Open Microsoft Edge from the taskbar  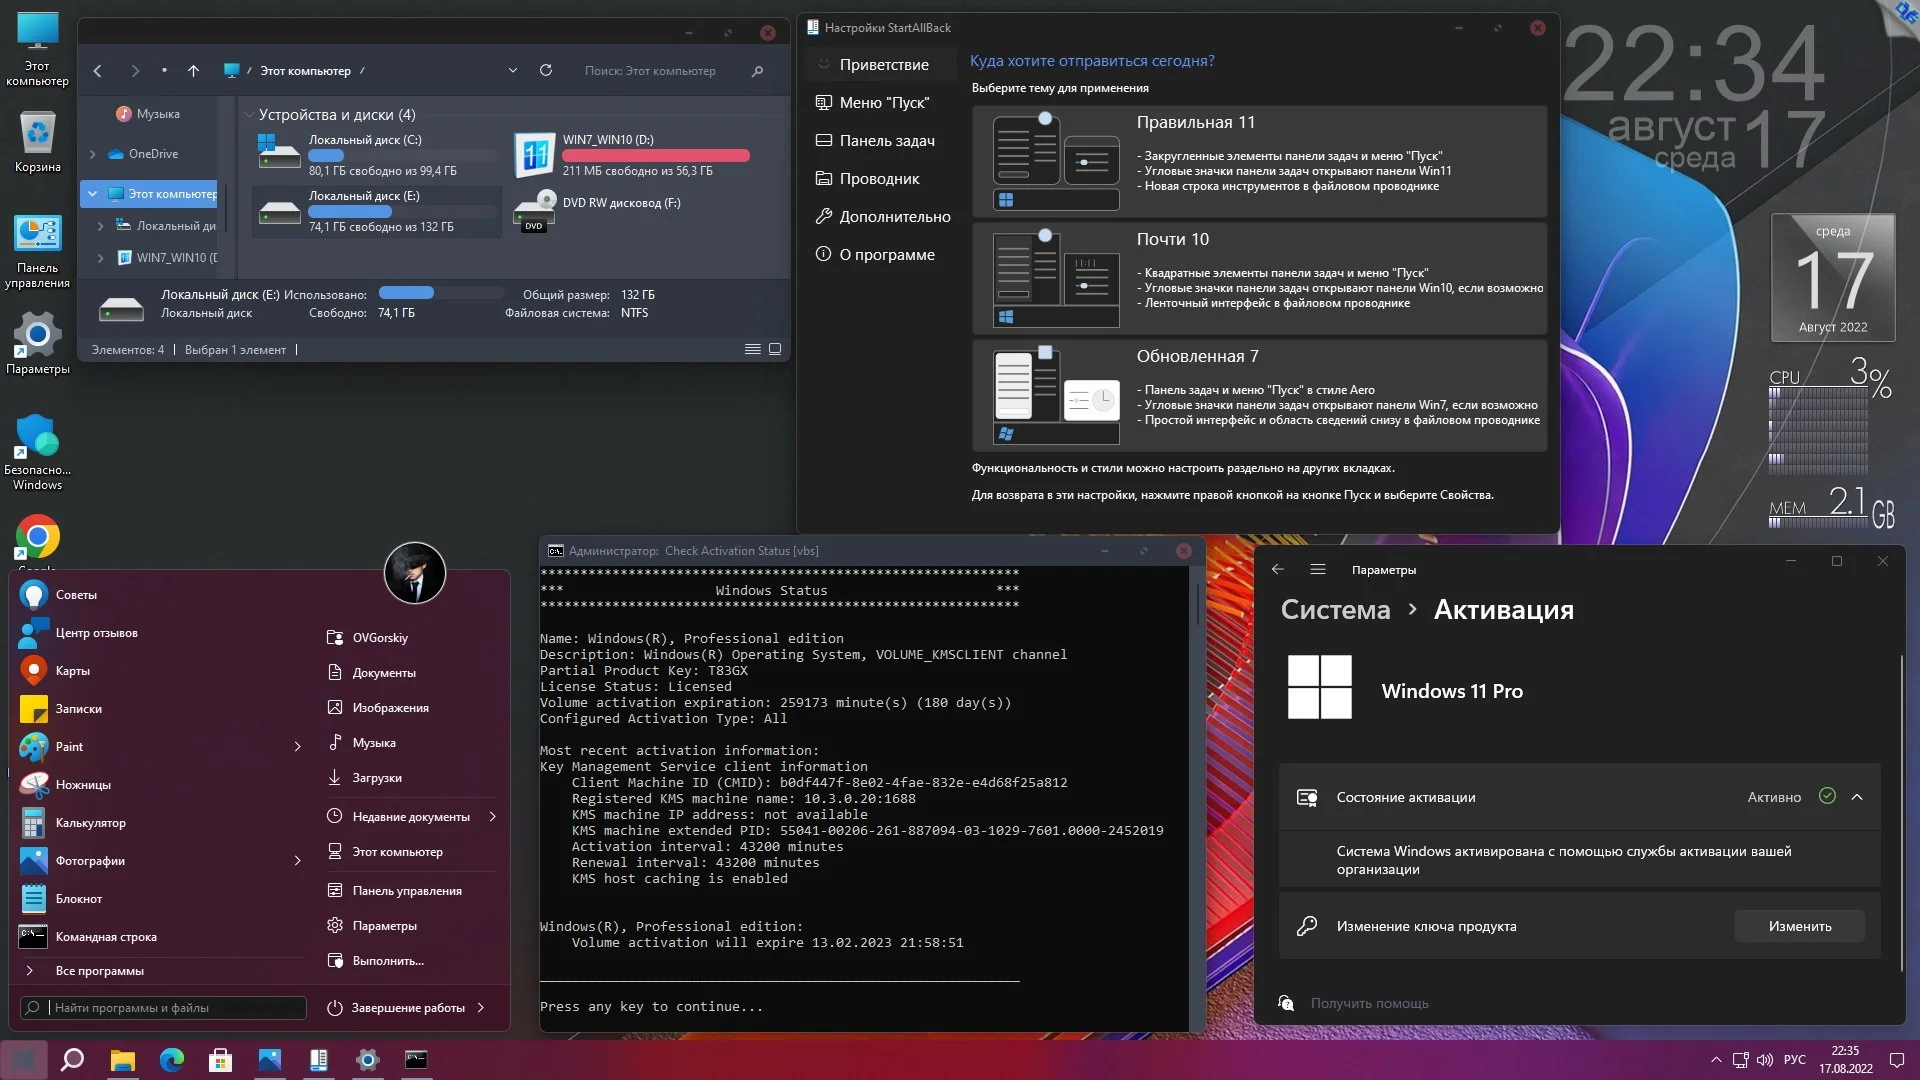click(x=172, y=1060)
